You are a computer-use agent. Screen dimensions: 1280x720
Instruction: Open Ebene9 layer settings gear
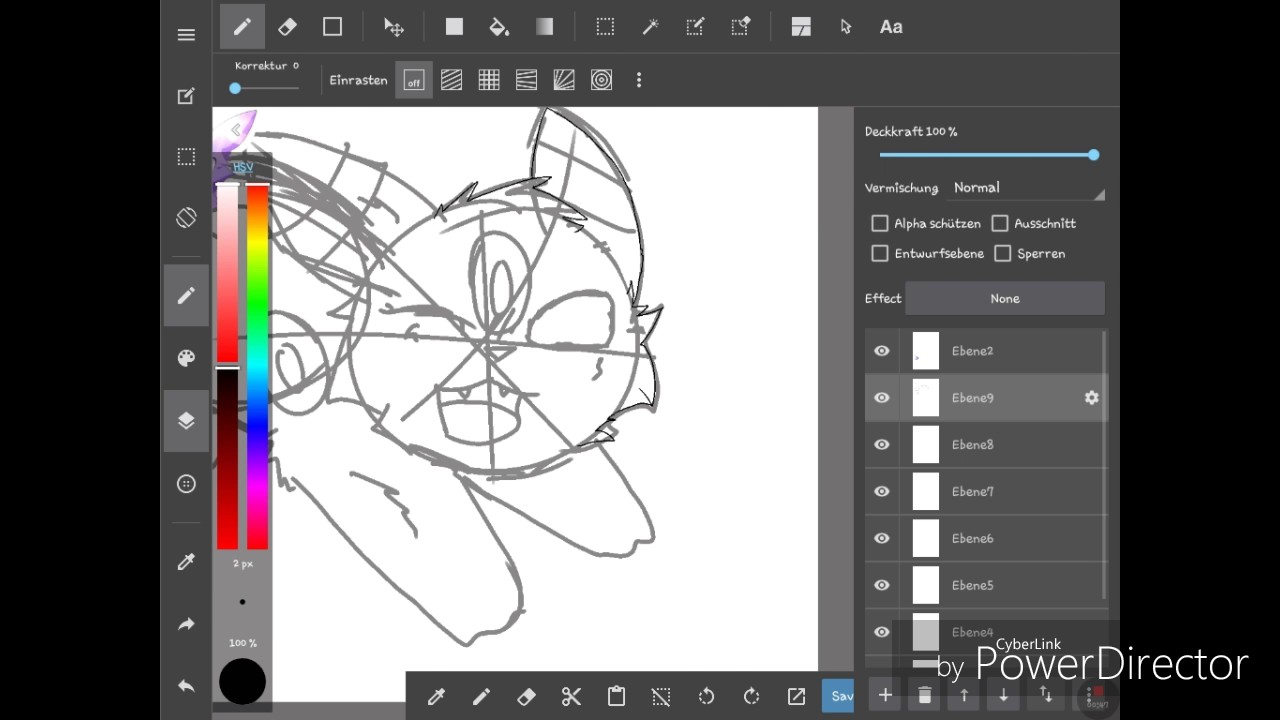[x=1091, y=398]
